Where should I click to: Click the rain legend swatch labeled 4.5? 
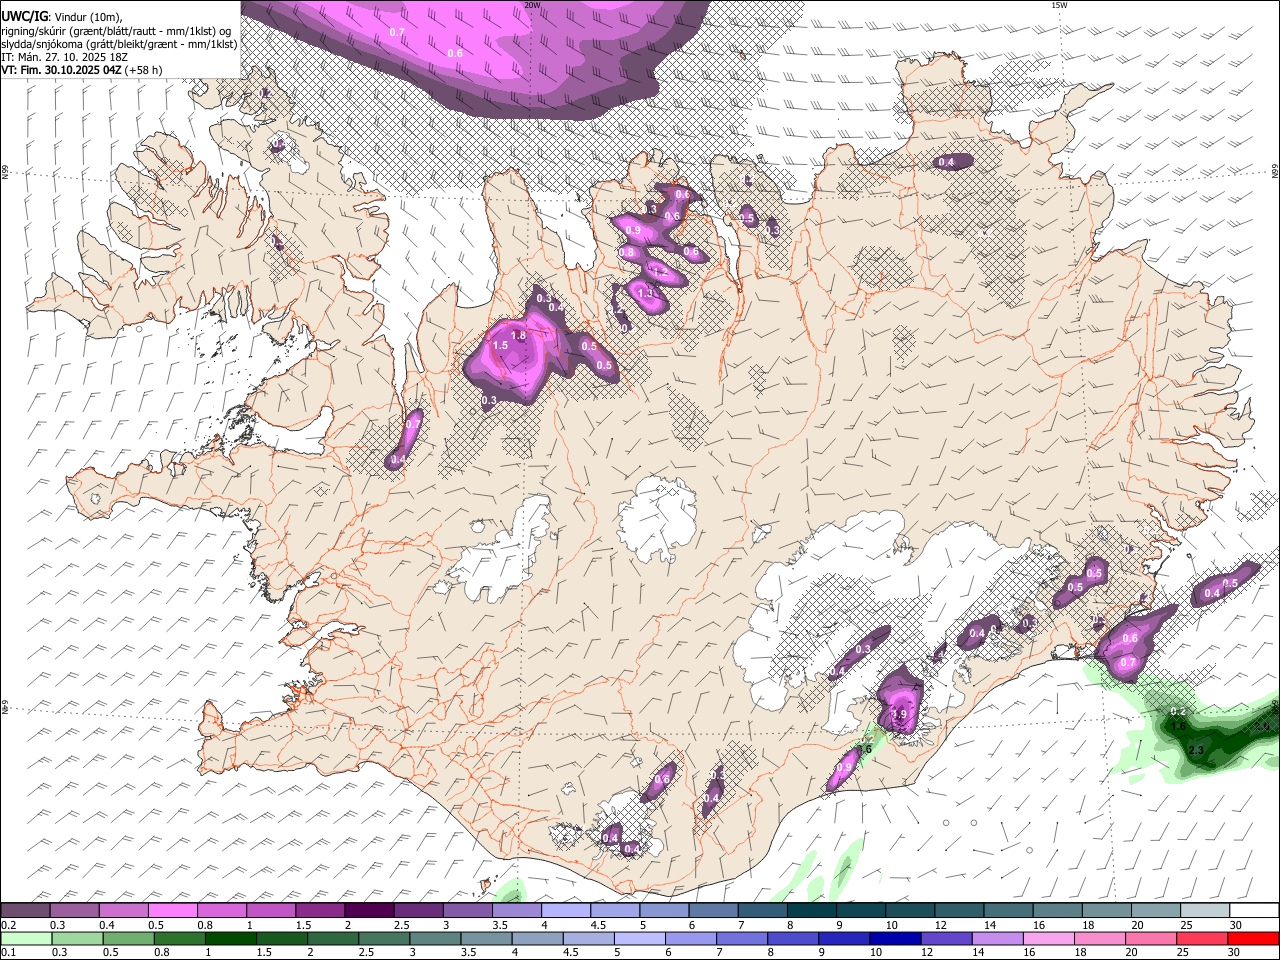tap(588, 939)
